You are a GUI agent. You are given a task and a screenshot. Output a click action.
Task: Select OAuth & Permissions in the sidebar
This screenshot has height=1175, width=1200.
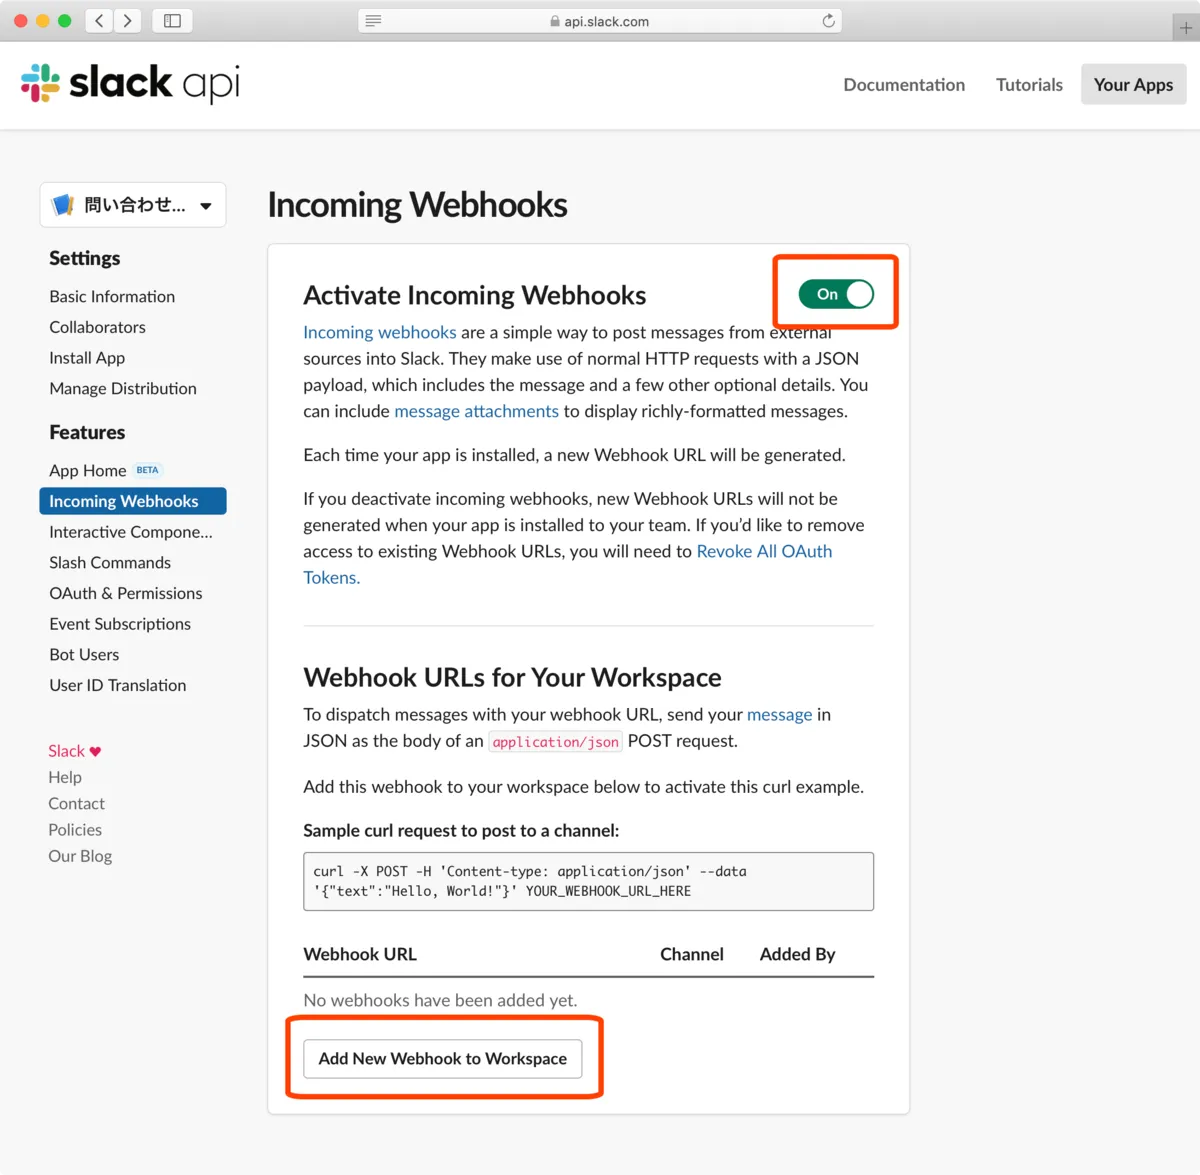126,593
